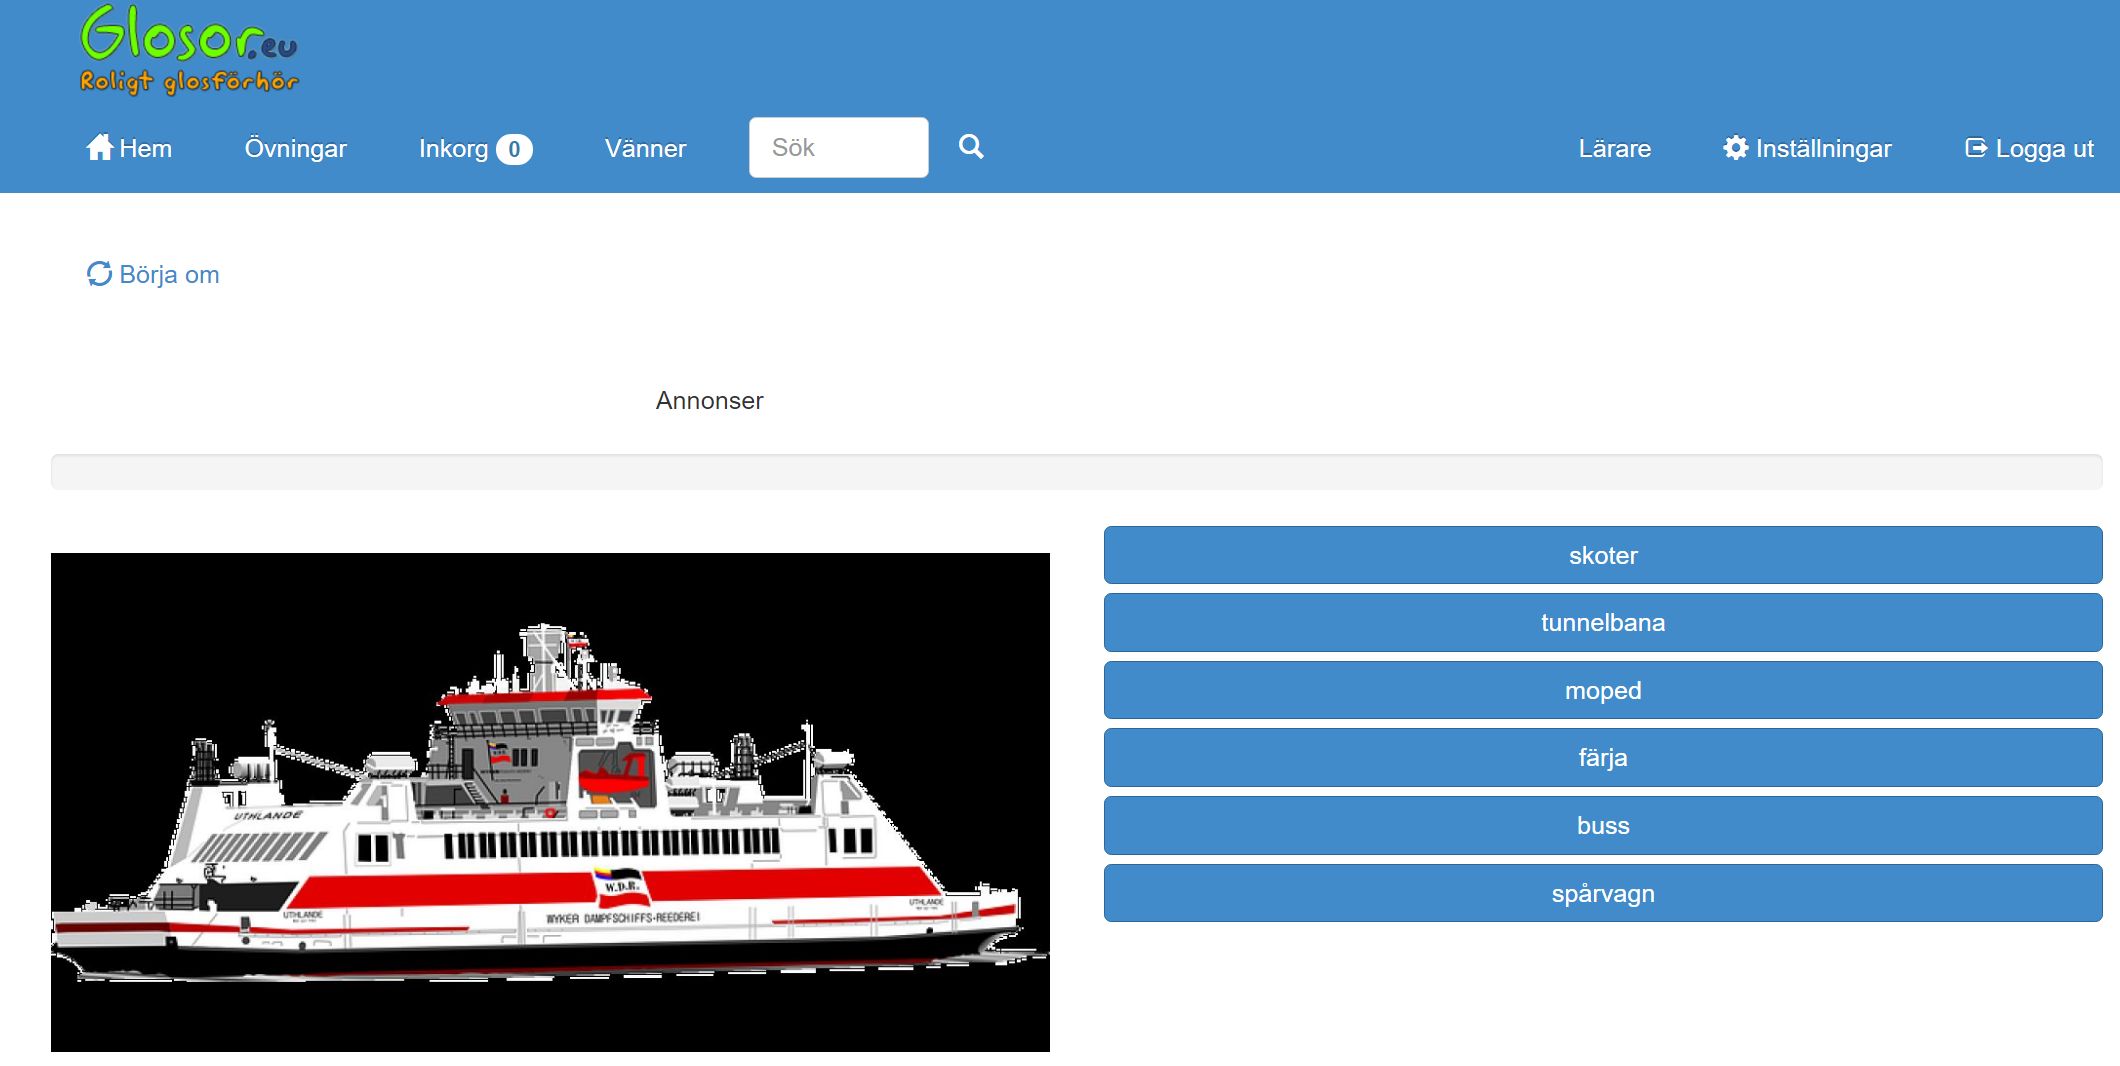
Task: Click the Inkorg unread count badge
Action: 514,149
